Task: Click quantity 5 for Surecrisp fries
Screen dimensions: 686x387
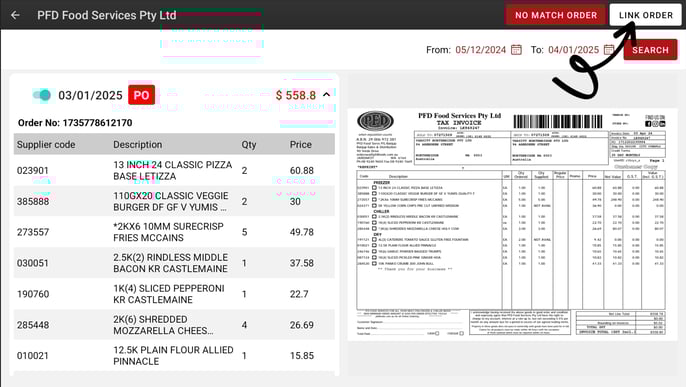Action: (245, 232)
